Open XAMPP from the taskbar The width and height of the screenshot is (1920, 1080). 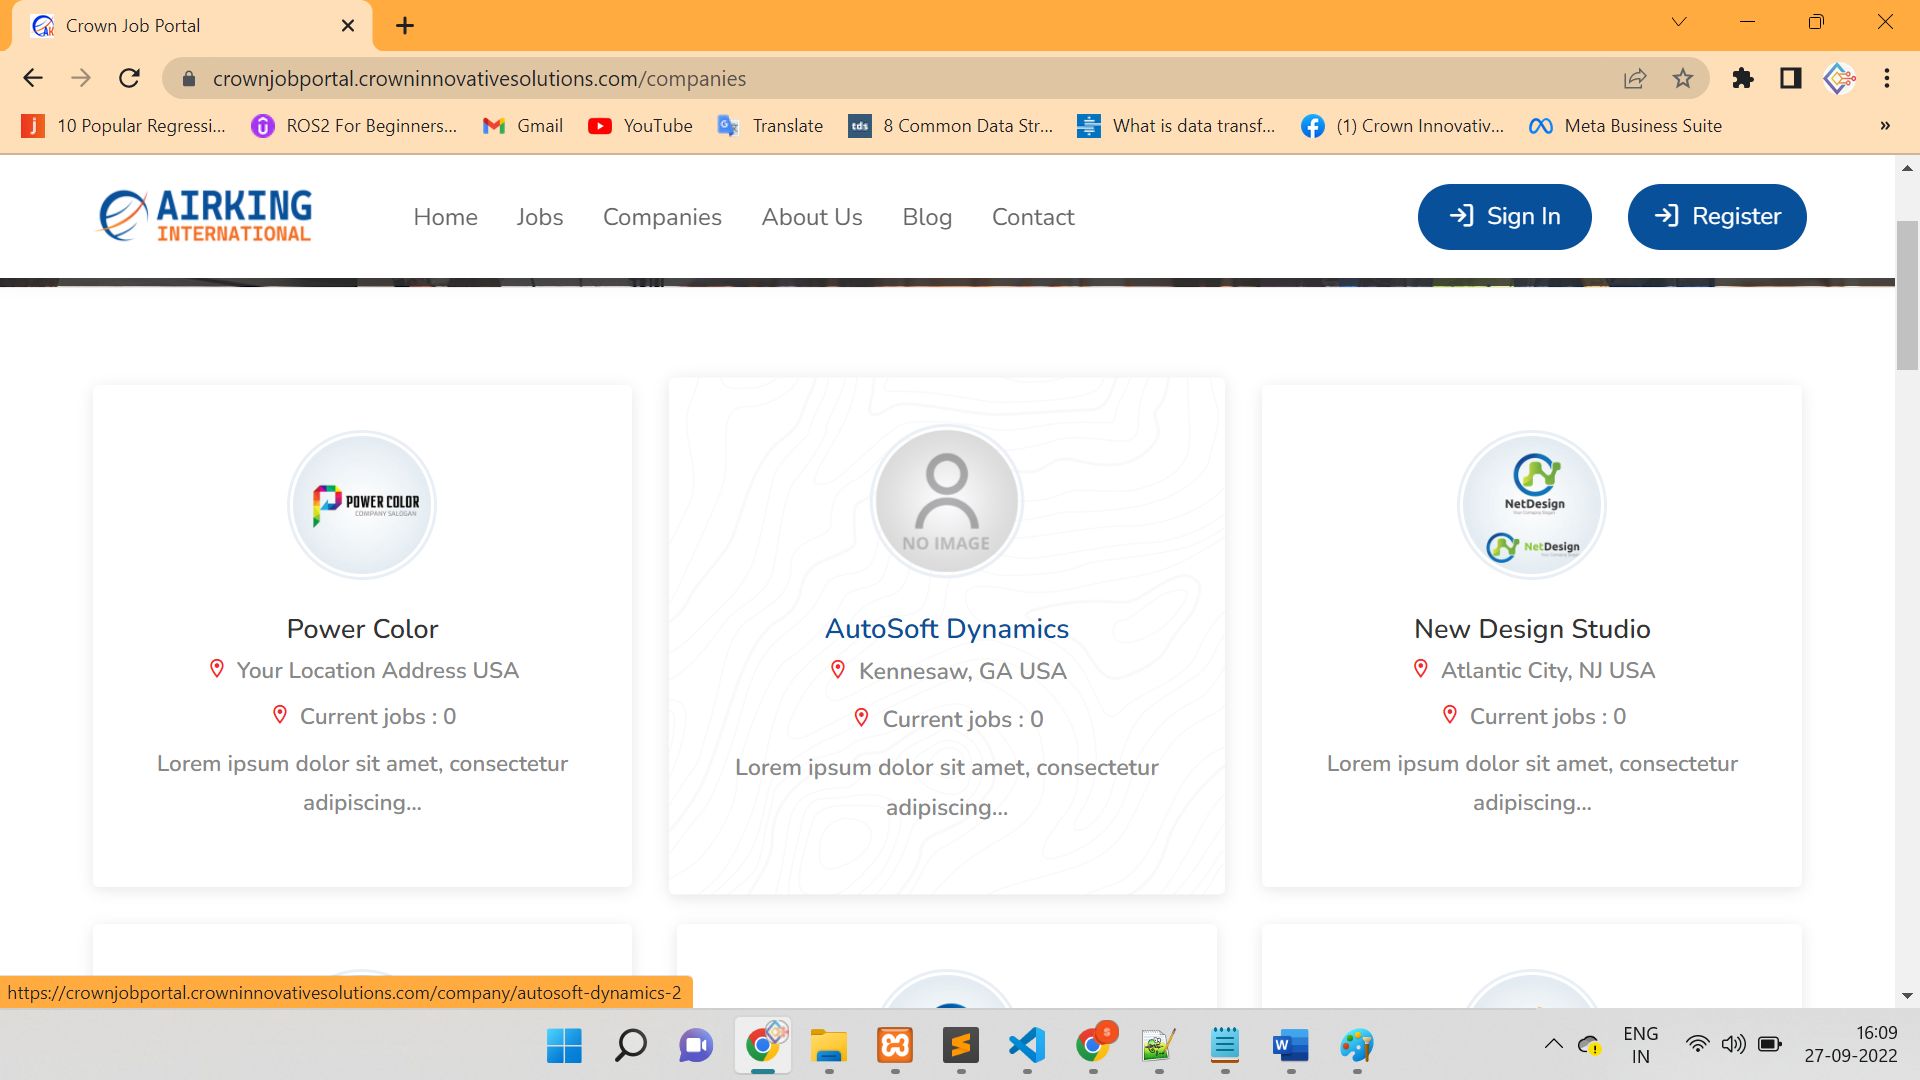pyautogui.click(x=895, y=1046)
